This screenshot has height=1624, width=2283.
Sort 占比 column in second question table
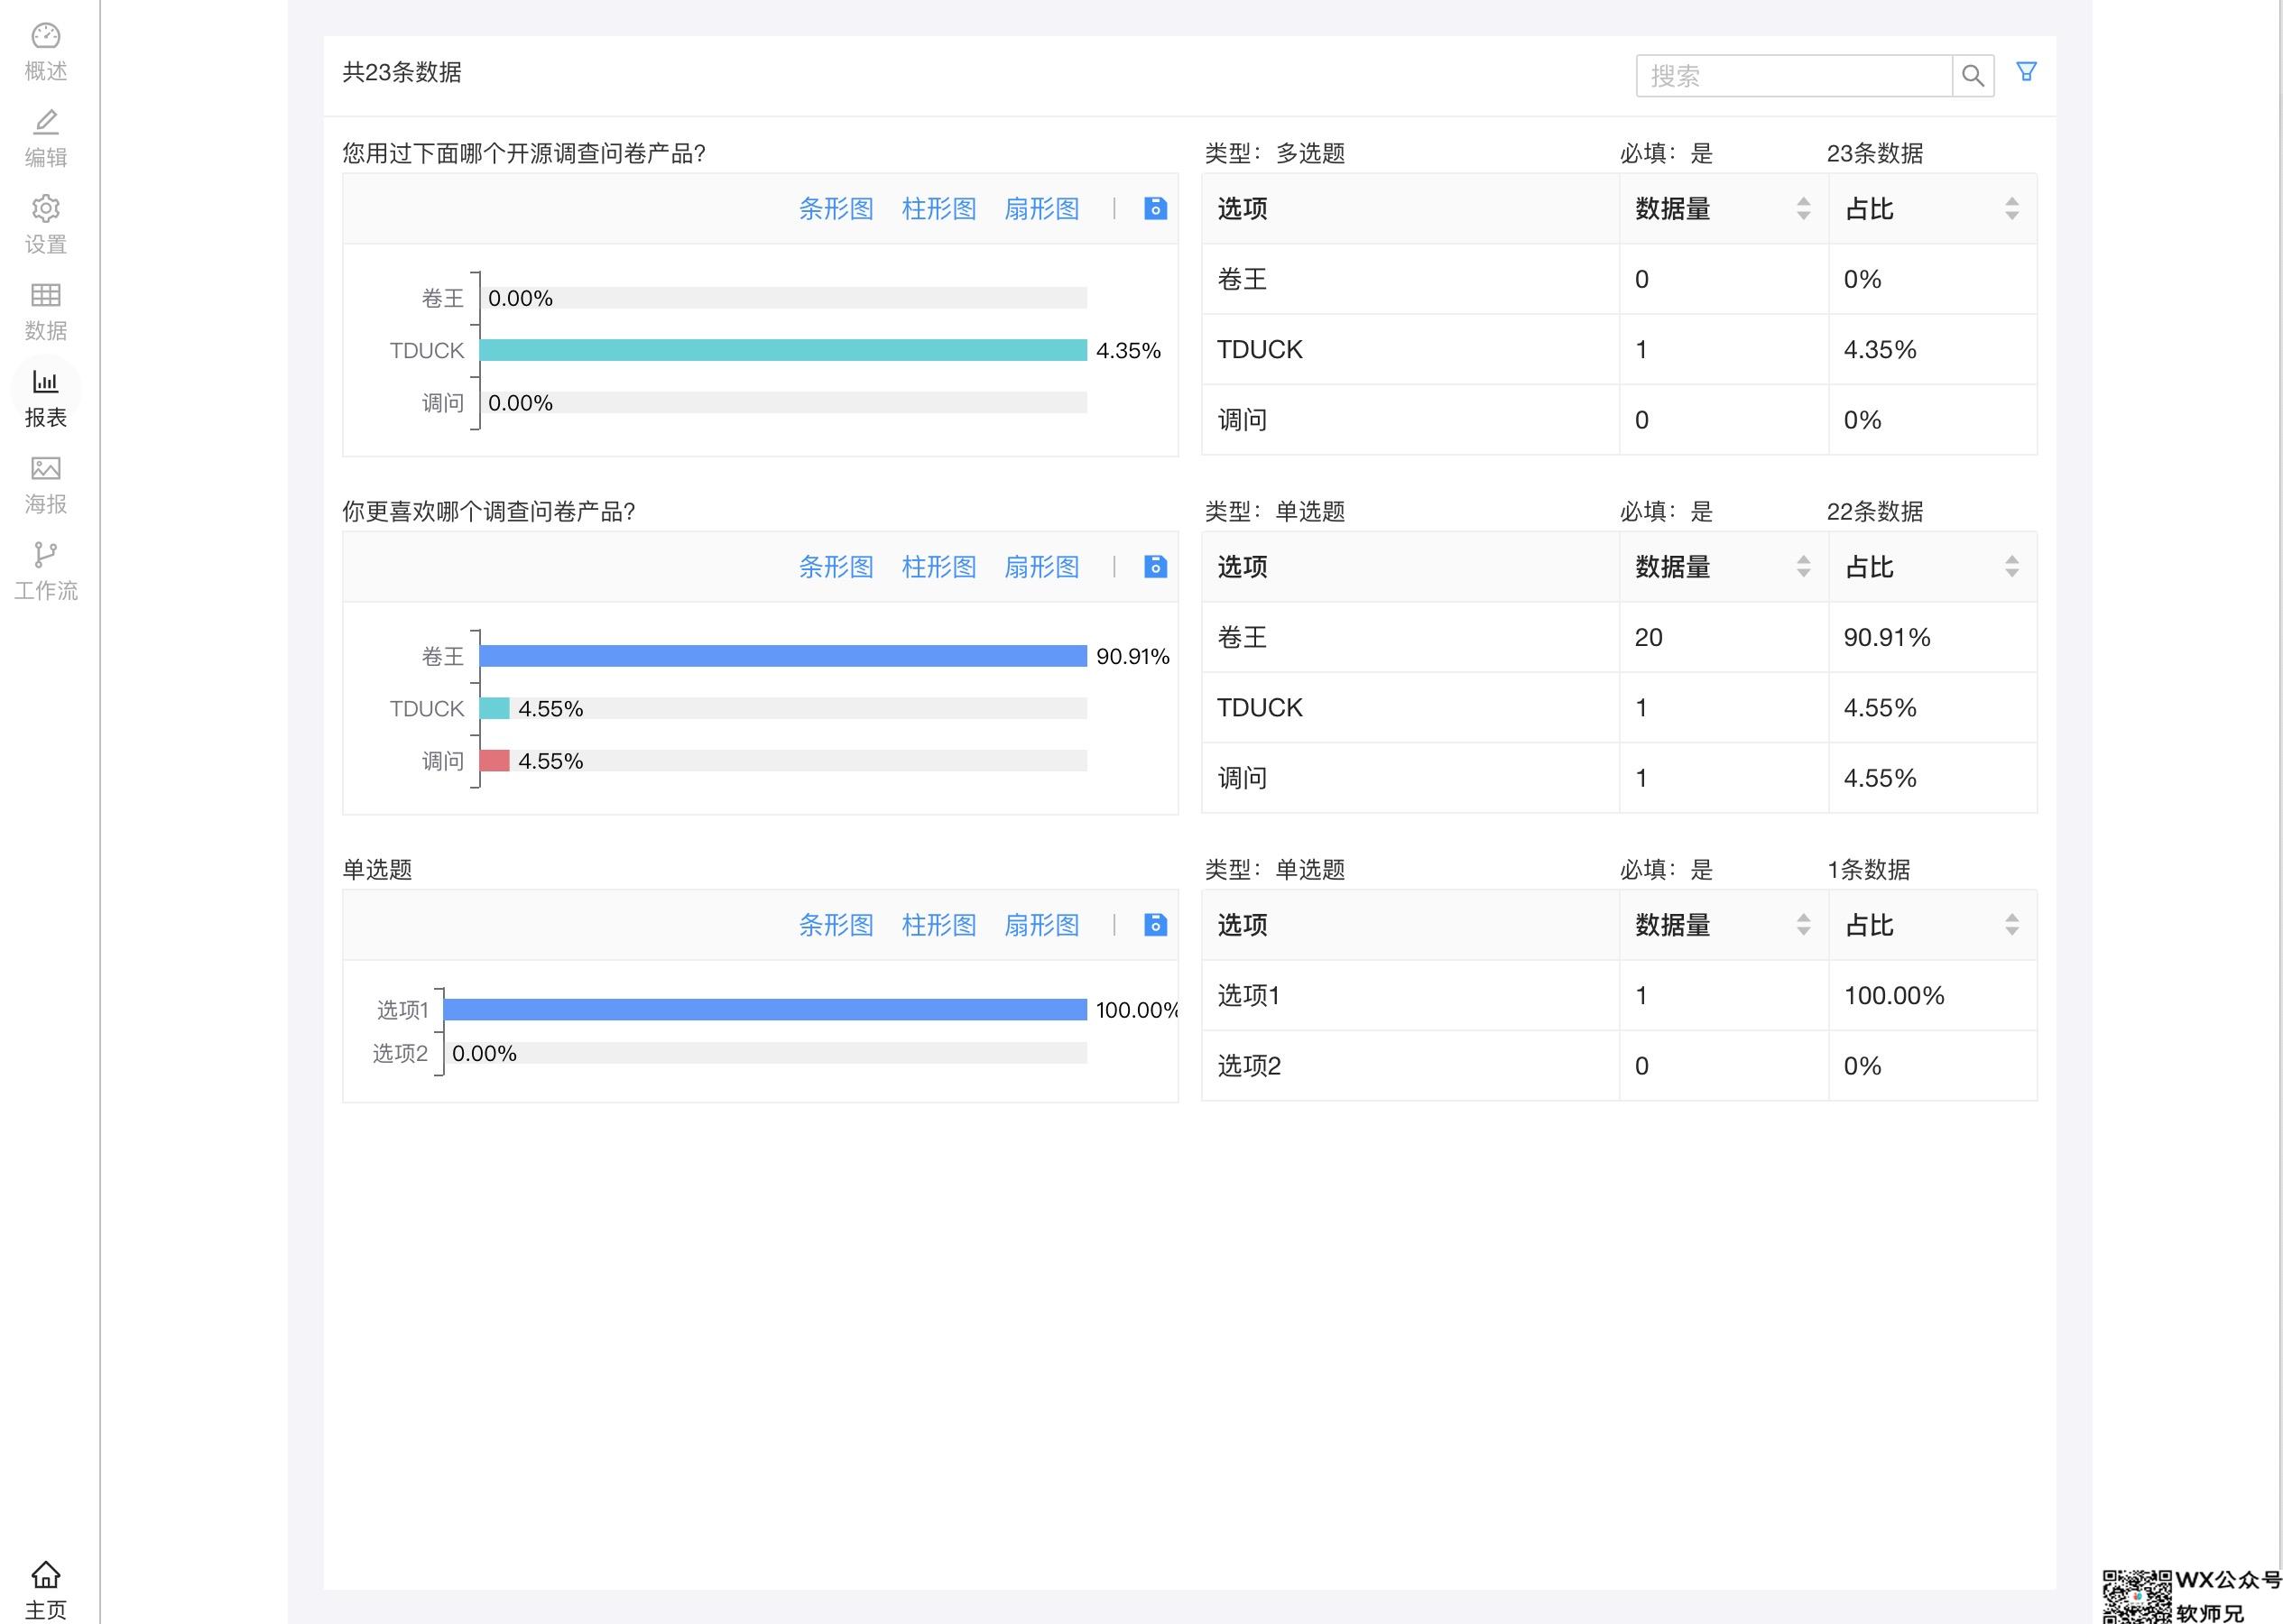(2012, 566)
